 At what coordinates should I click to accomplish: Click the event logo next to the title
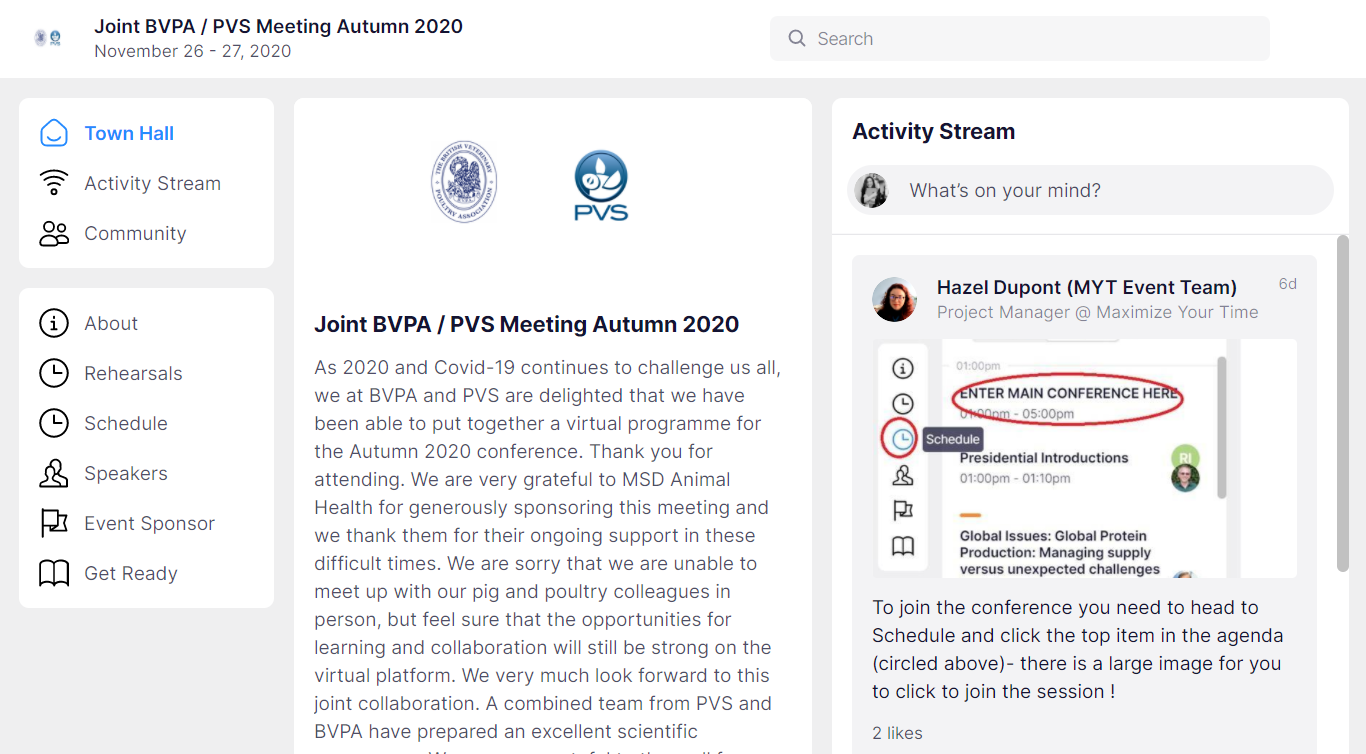[47, 38]
